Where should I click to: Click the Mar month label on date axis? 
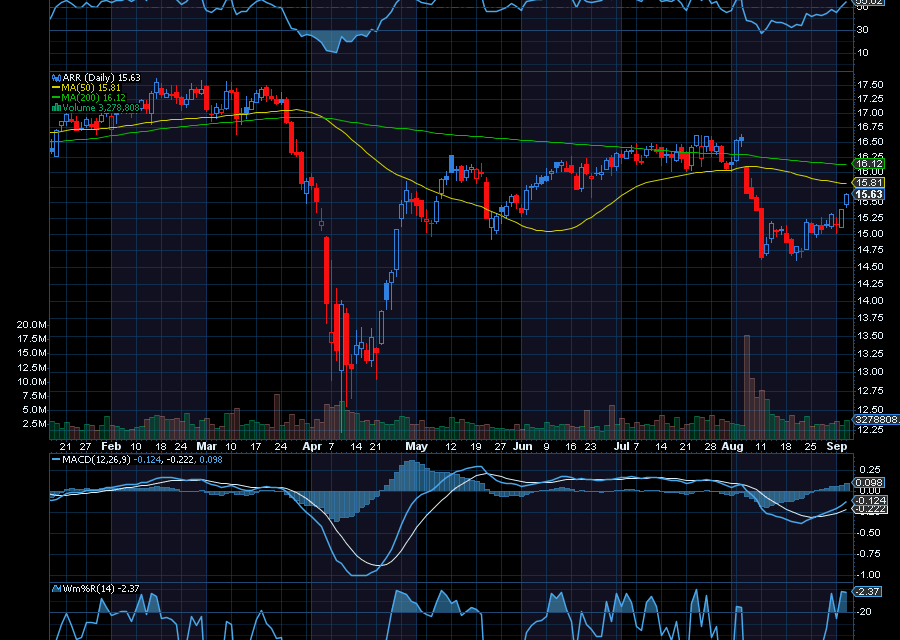click(207, 446)
